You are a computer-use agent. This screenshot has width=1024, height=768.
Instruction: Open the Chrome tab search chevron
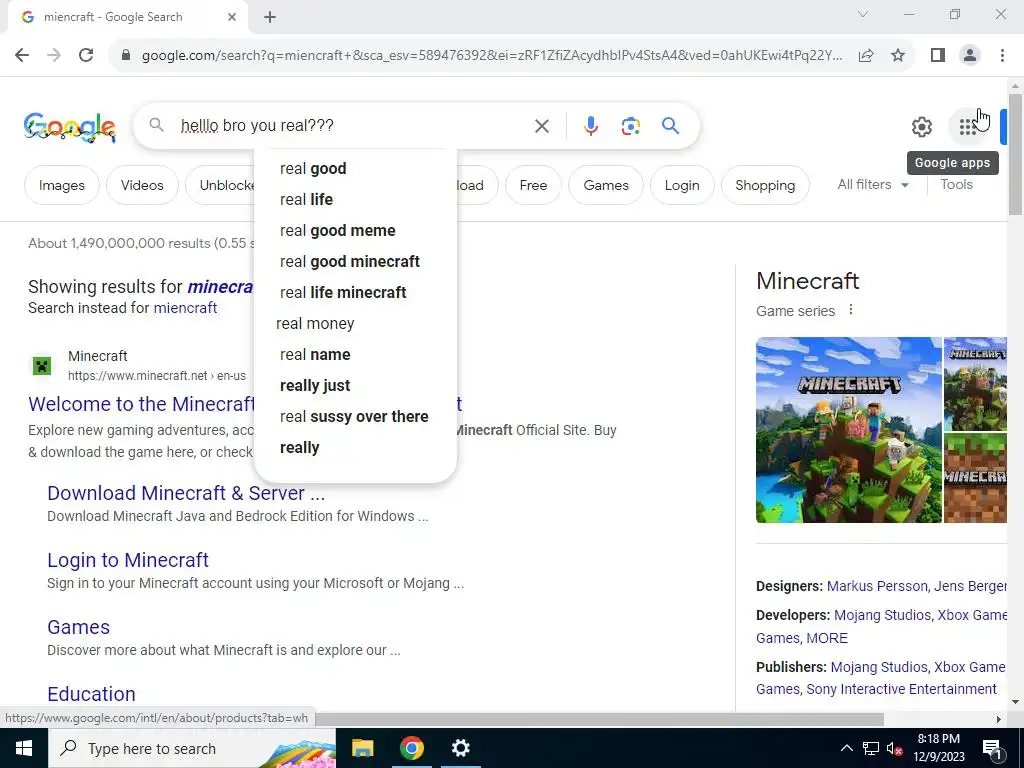(863, 14)
